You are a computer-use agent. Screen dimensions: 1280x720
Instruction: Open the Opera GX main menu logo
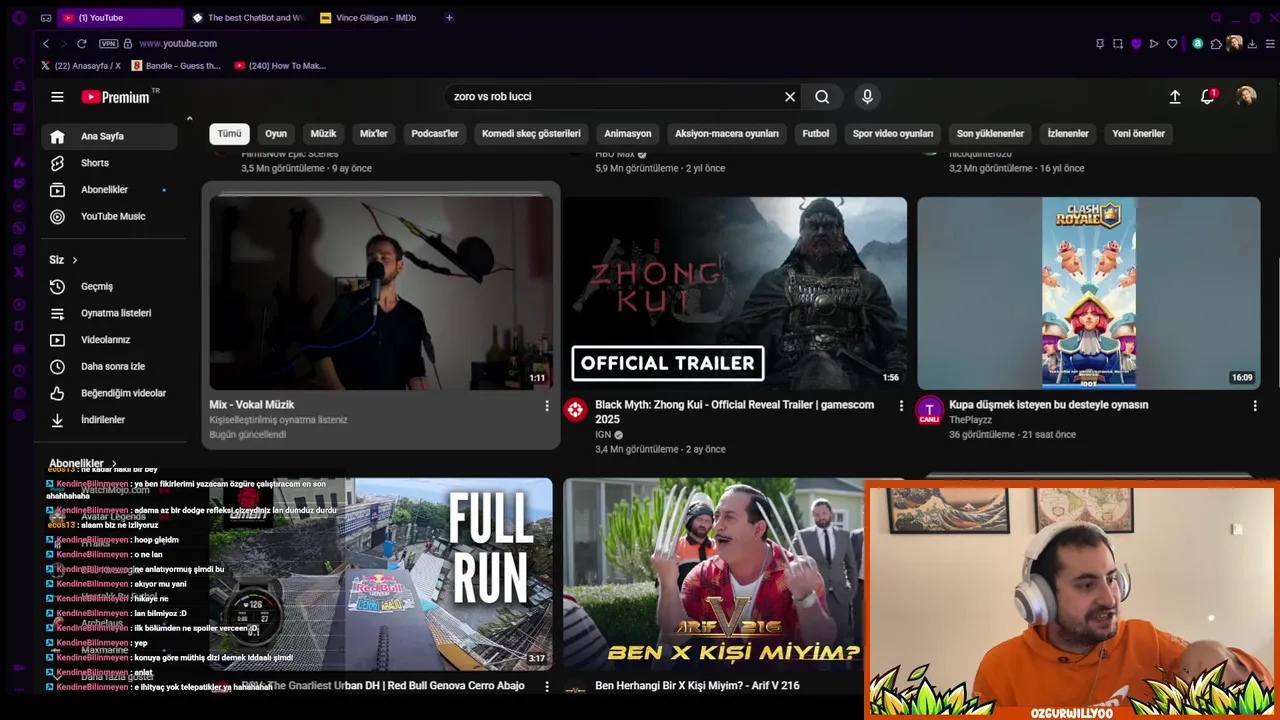point(19,18)
